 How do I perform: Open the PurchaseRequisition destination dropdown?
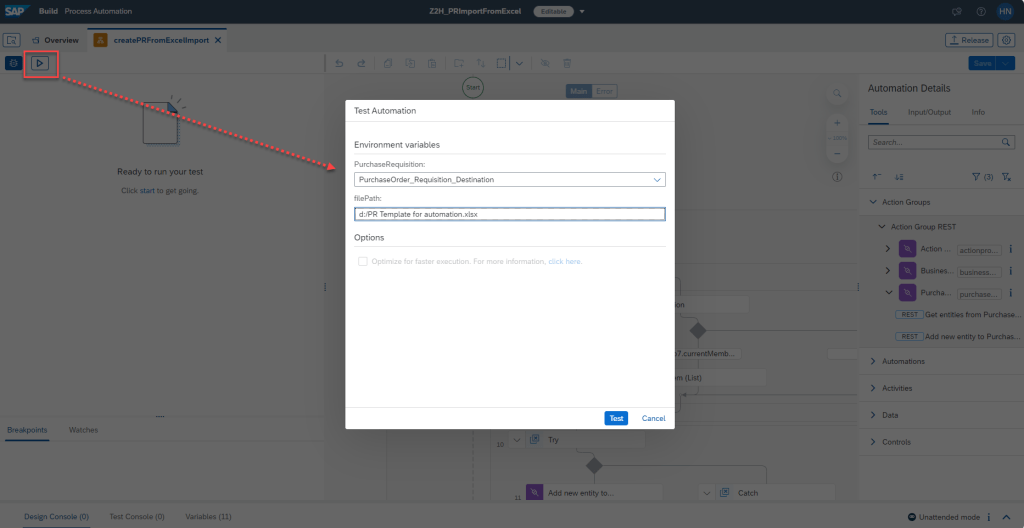657,180
